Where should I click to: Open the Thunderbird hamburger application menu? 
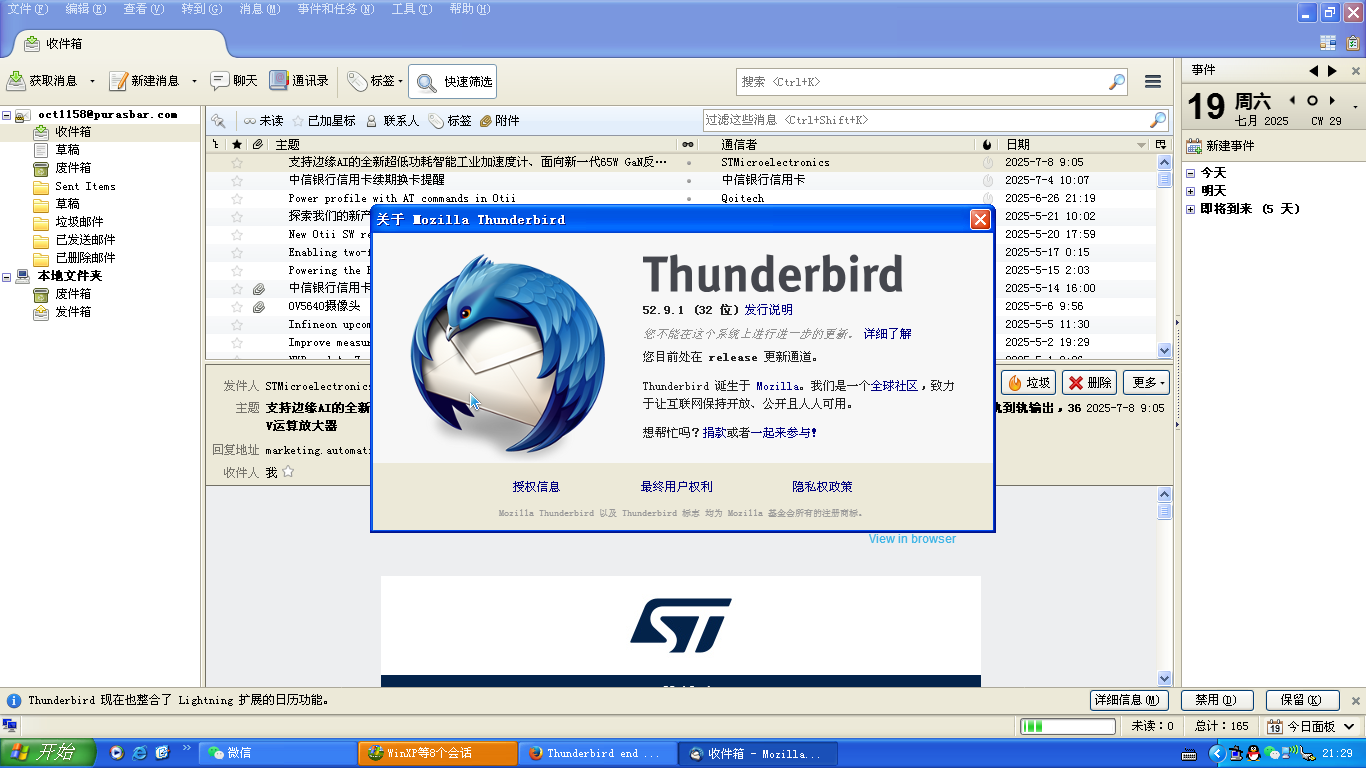[x=1153, y=82]
